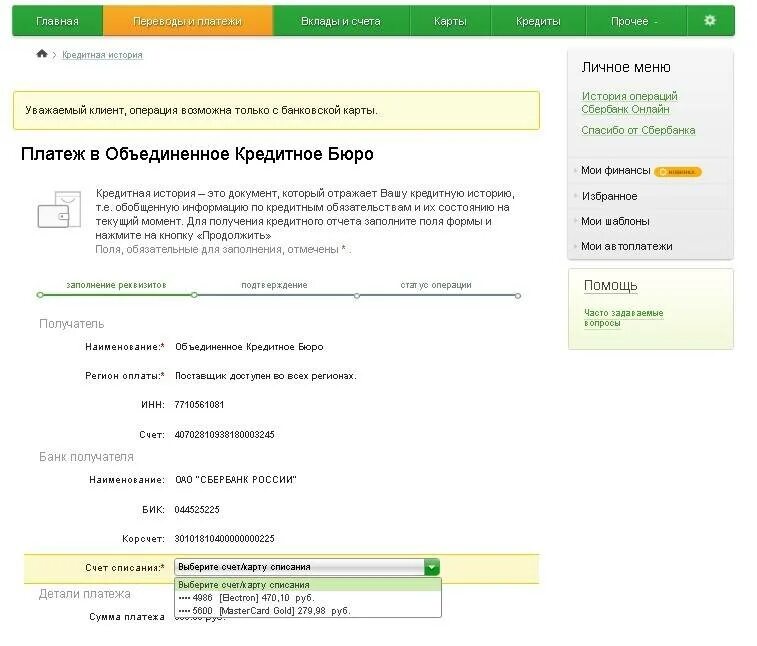Click the account number 40702810938180003245
This screenshot has height=646, width=757.
pyautogui.click(x=224, y=435)
